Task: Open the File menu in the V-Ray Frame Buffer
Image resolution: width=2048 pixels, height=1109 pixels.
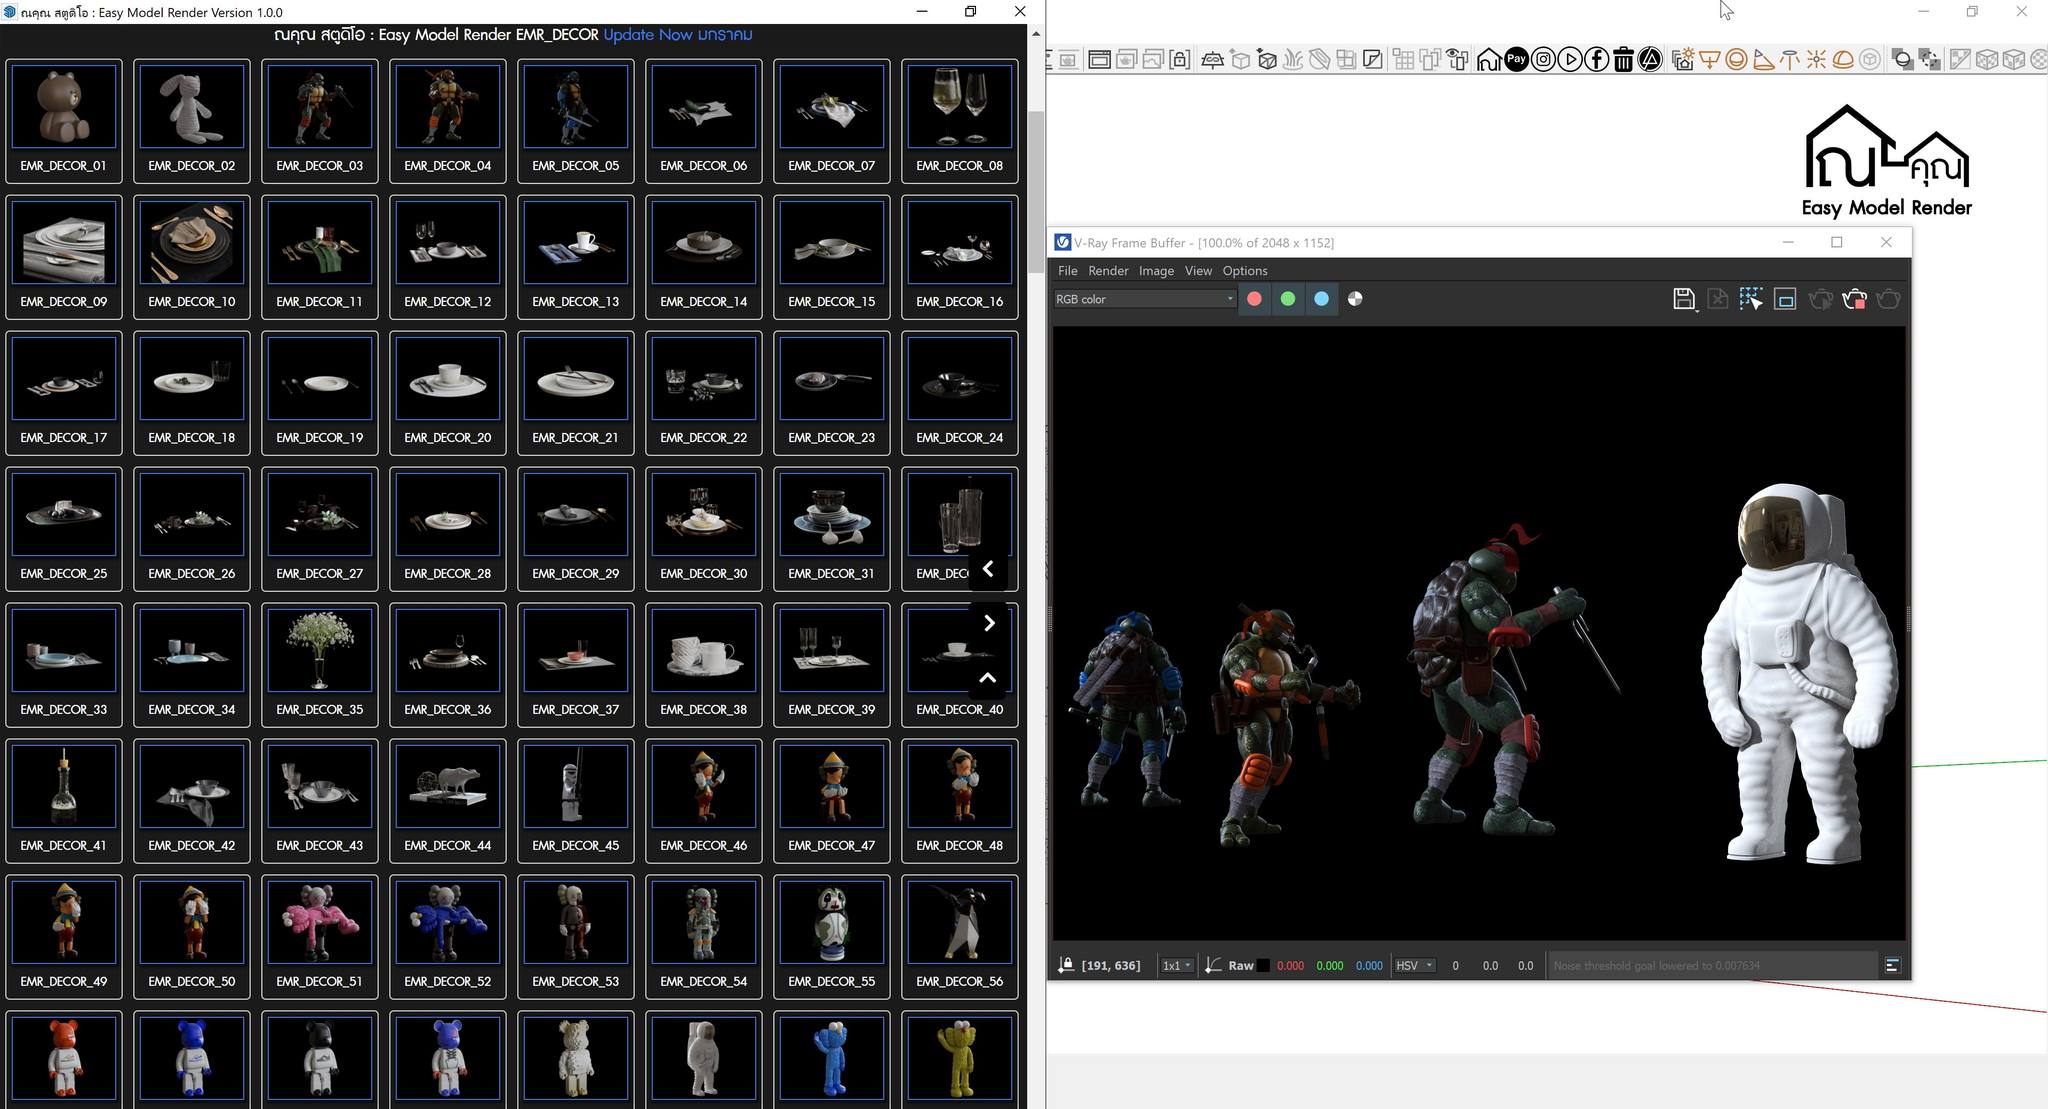Action: point(1067,271)
